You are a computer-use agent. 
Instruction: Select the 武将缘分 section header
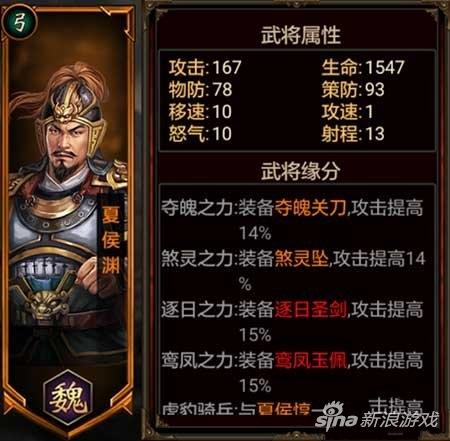(301, 171)
